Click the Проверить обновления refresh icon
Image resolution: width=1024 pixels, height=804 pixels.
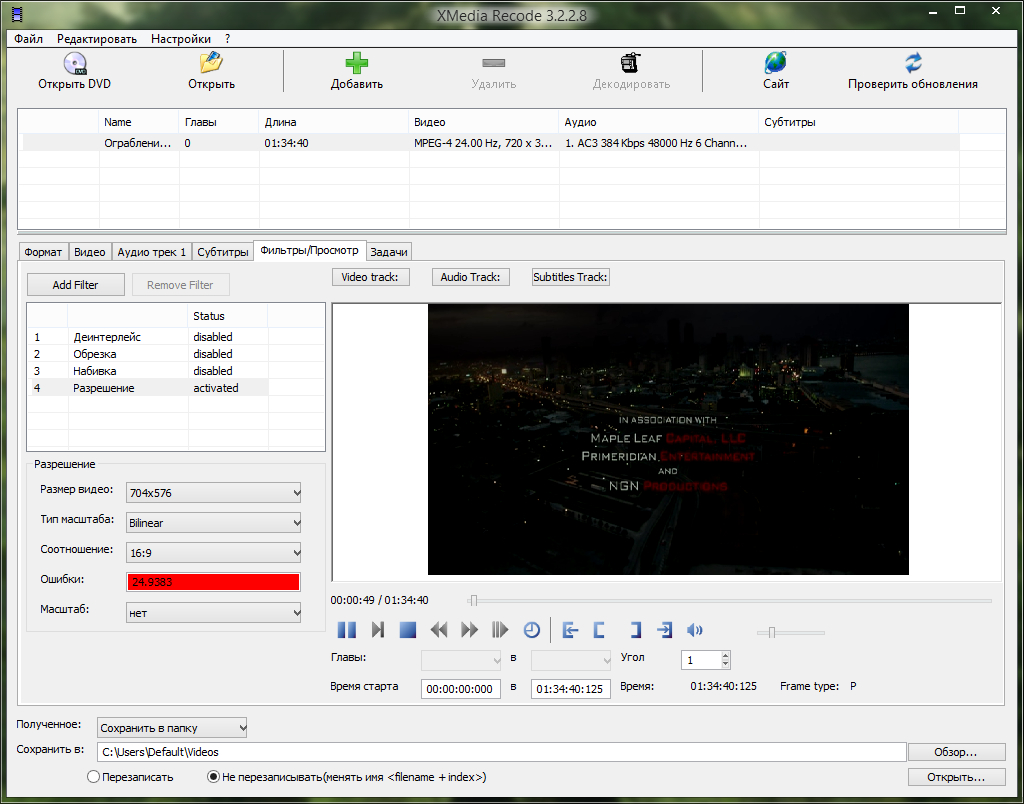click(913, 63)
